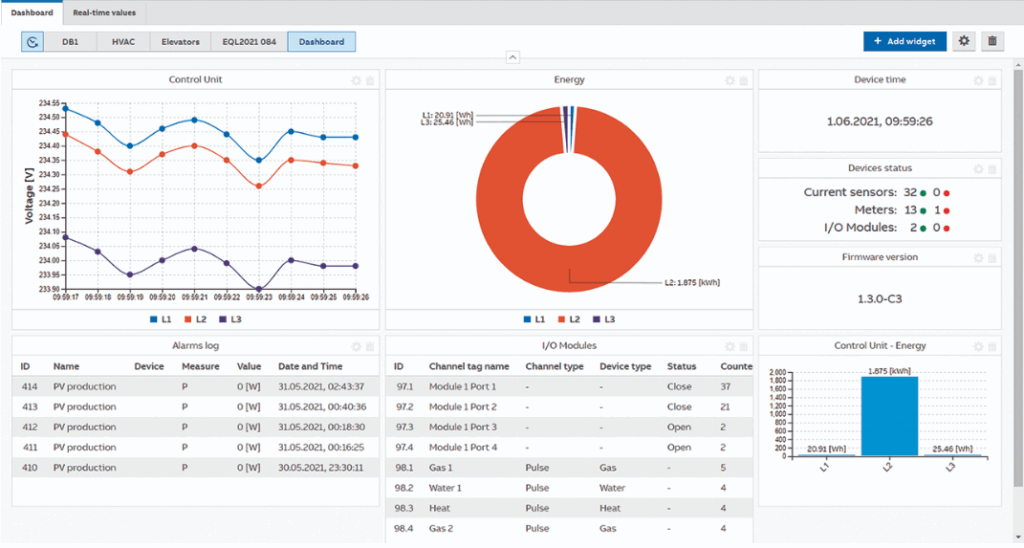Select the HVAC dashboard tab
The width and height of the screenshot is (1024, 548).
click(x=124, y=42)
